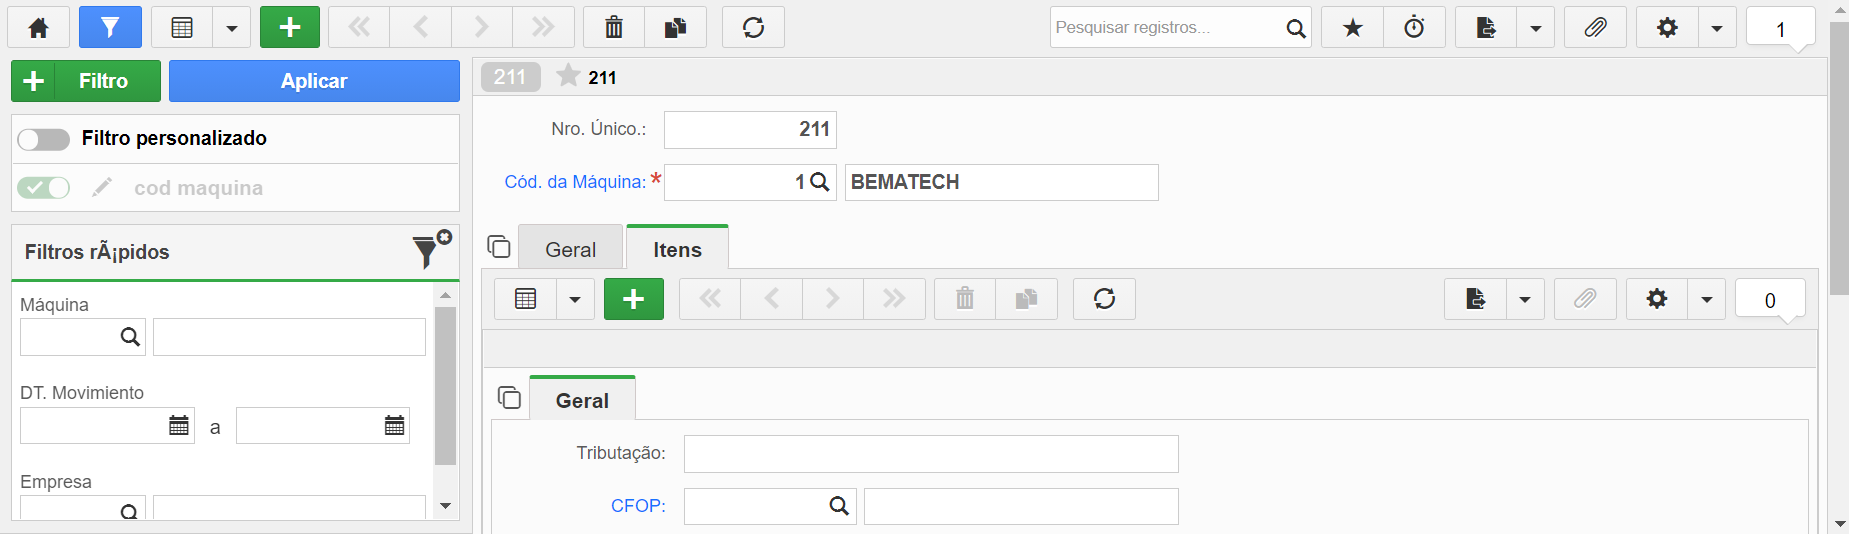Screen dimensions: 1849x534
Task: Duplicate record using top copy icon
Action: click(676, 28)
